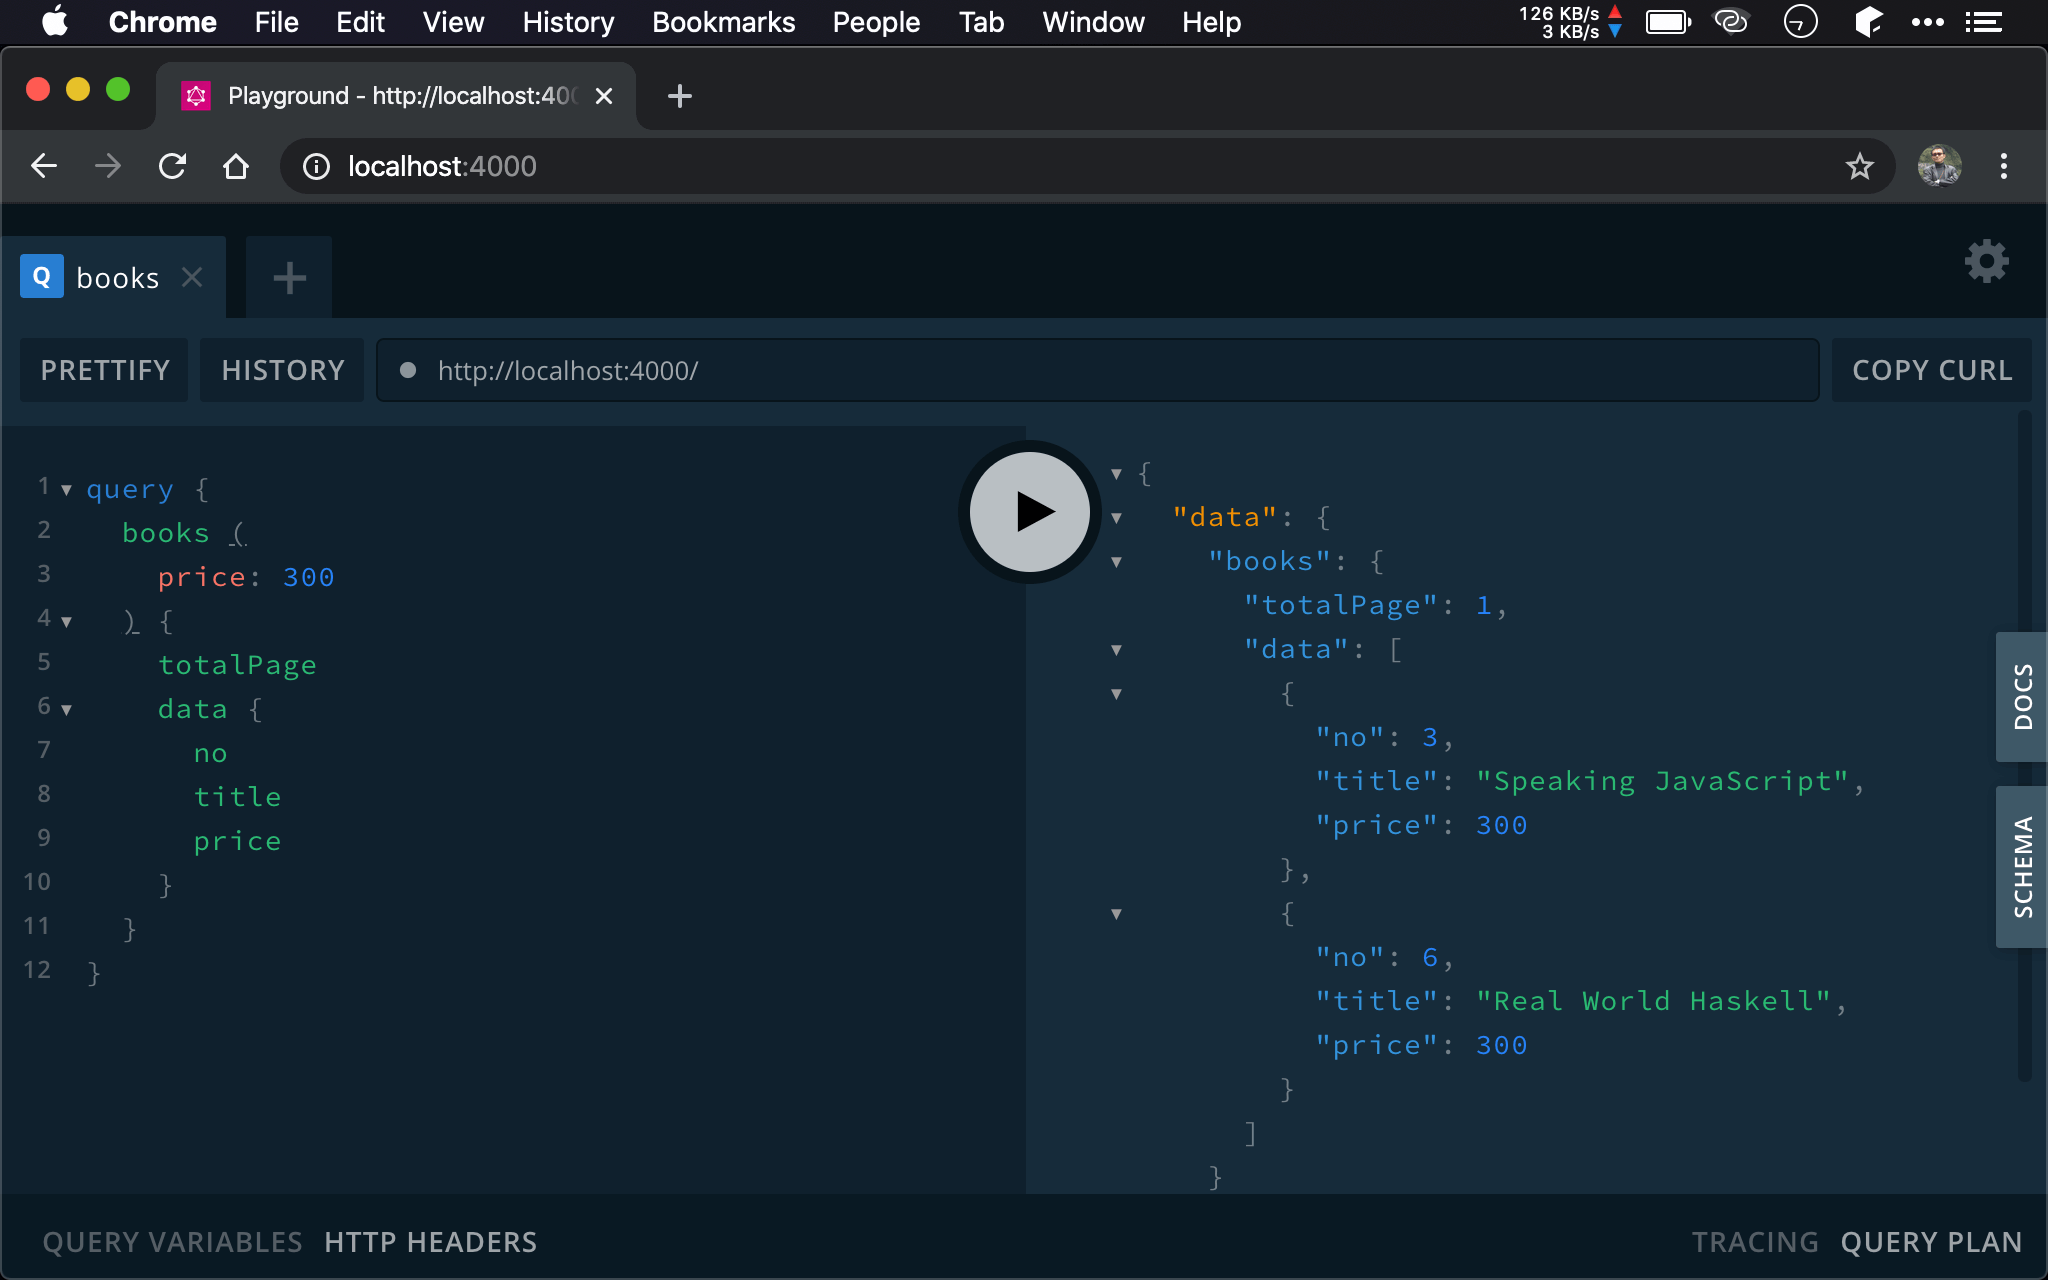Screen dimensions: 2048x1280
Task: Click COPY CURL to copy request
Action: tap(1933, 370)
